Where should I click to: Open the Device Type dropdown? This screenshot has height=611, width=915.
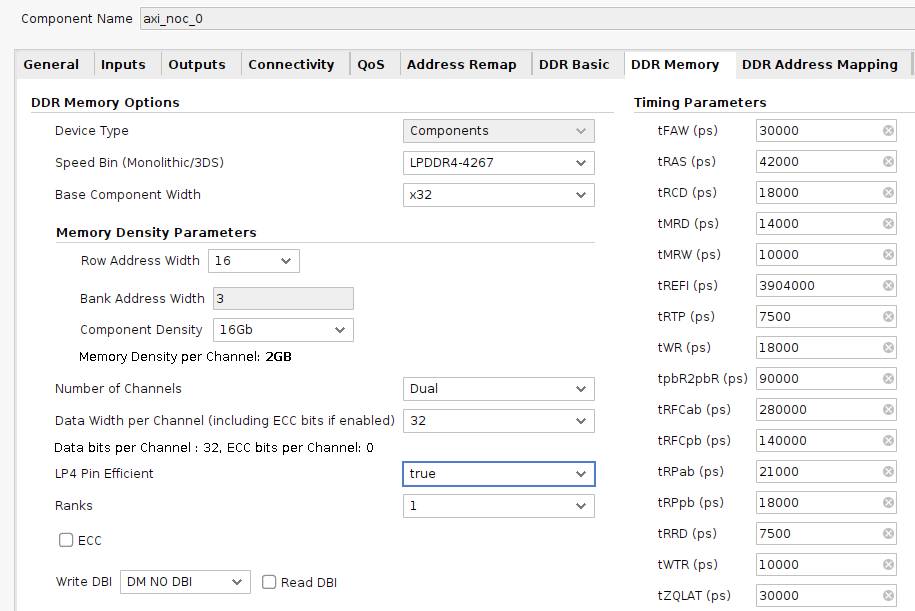point(498,130)
